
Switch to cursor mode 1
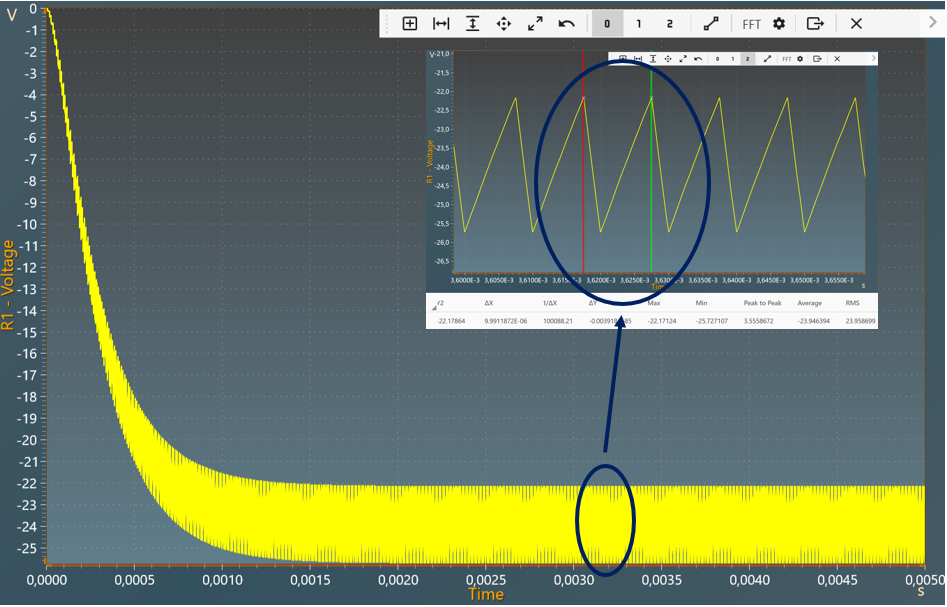(x=639, y=24)
